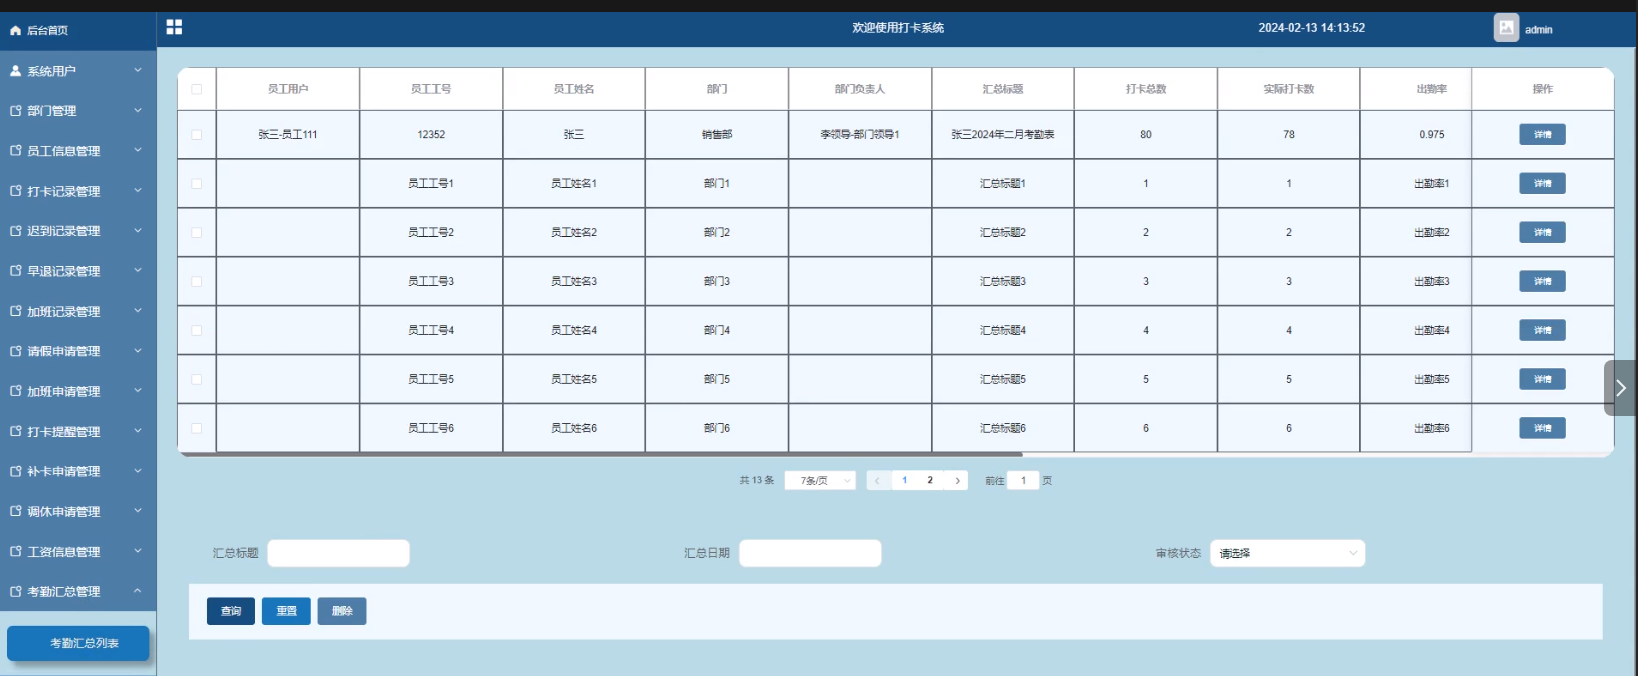Check the row for 汇总标题5

point(197,380)
